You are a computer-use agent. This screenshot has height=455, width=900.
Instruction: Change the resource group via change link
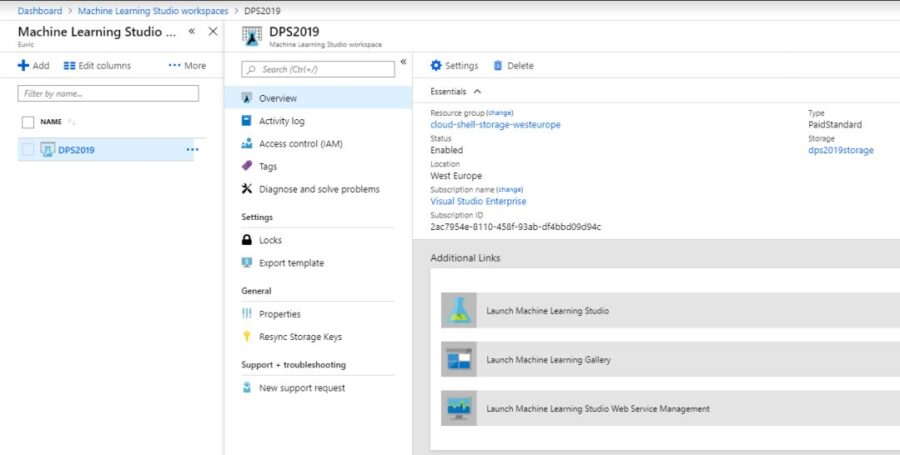click(x=500, y=113)
